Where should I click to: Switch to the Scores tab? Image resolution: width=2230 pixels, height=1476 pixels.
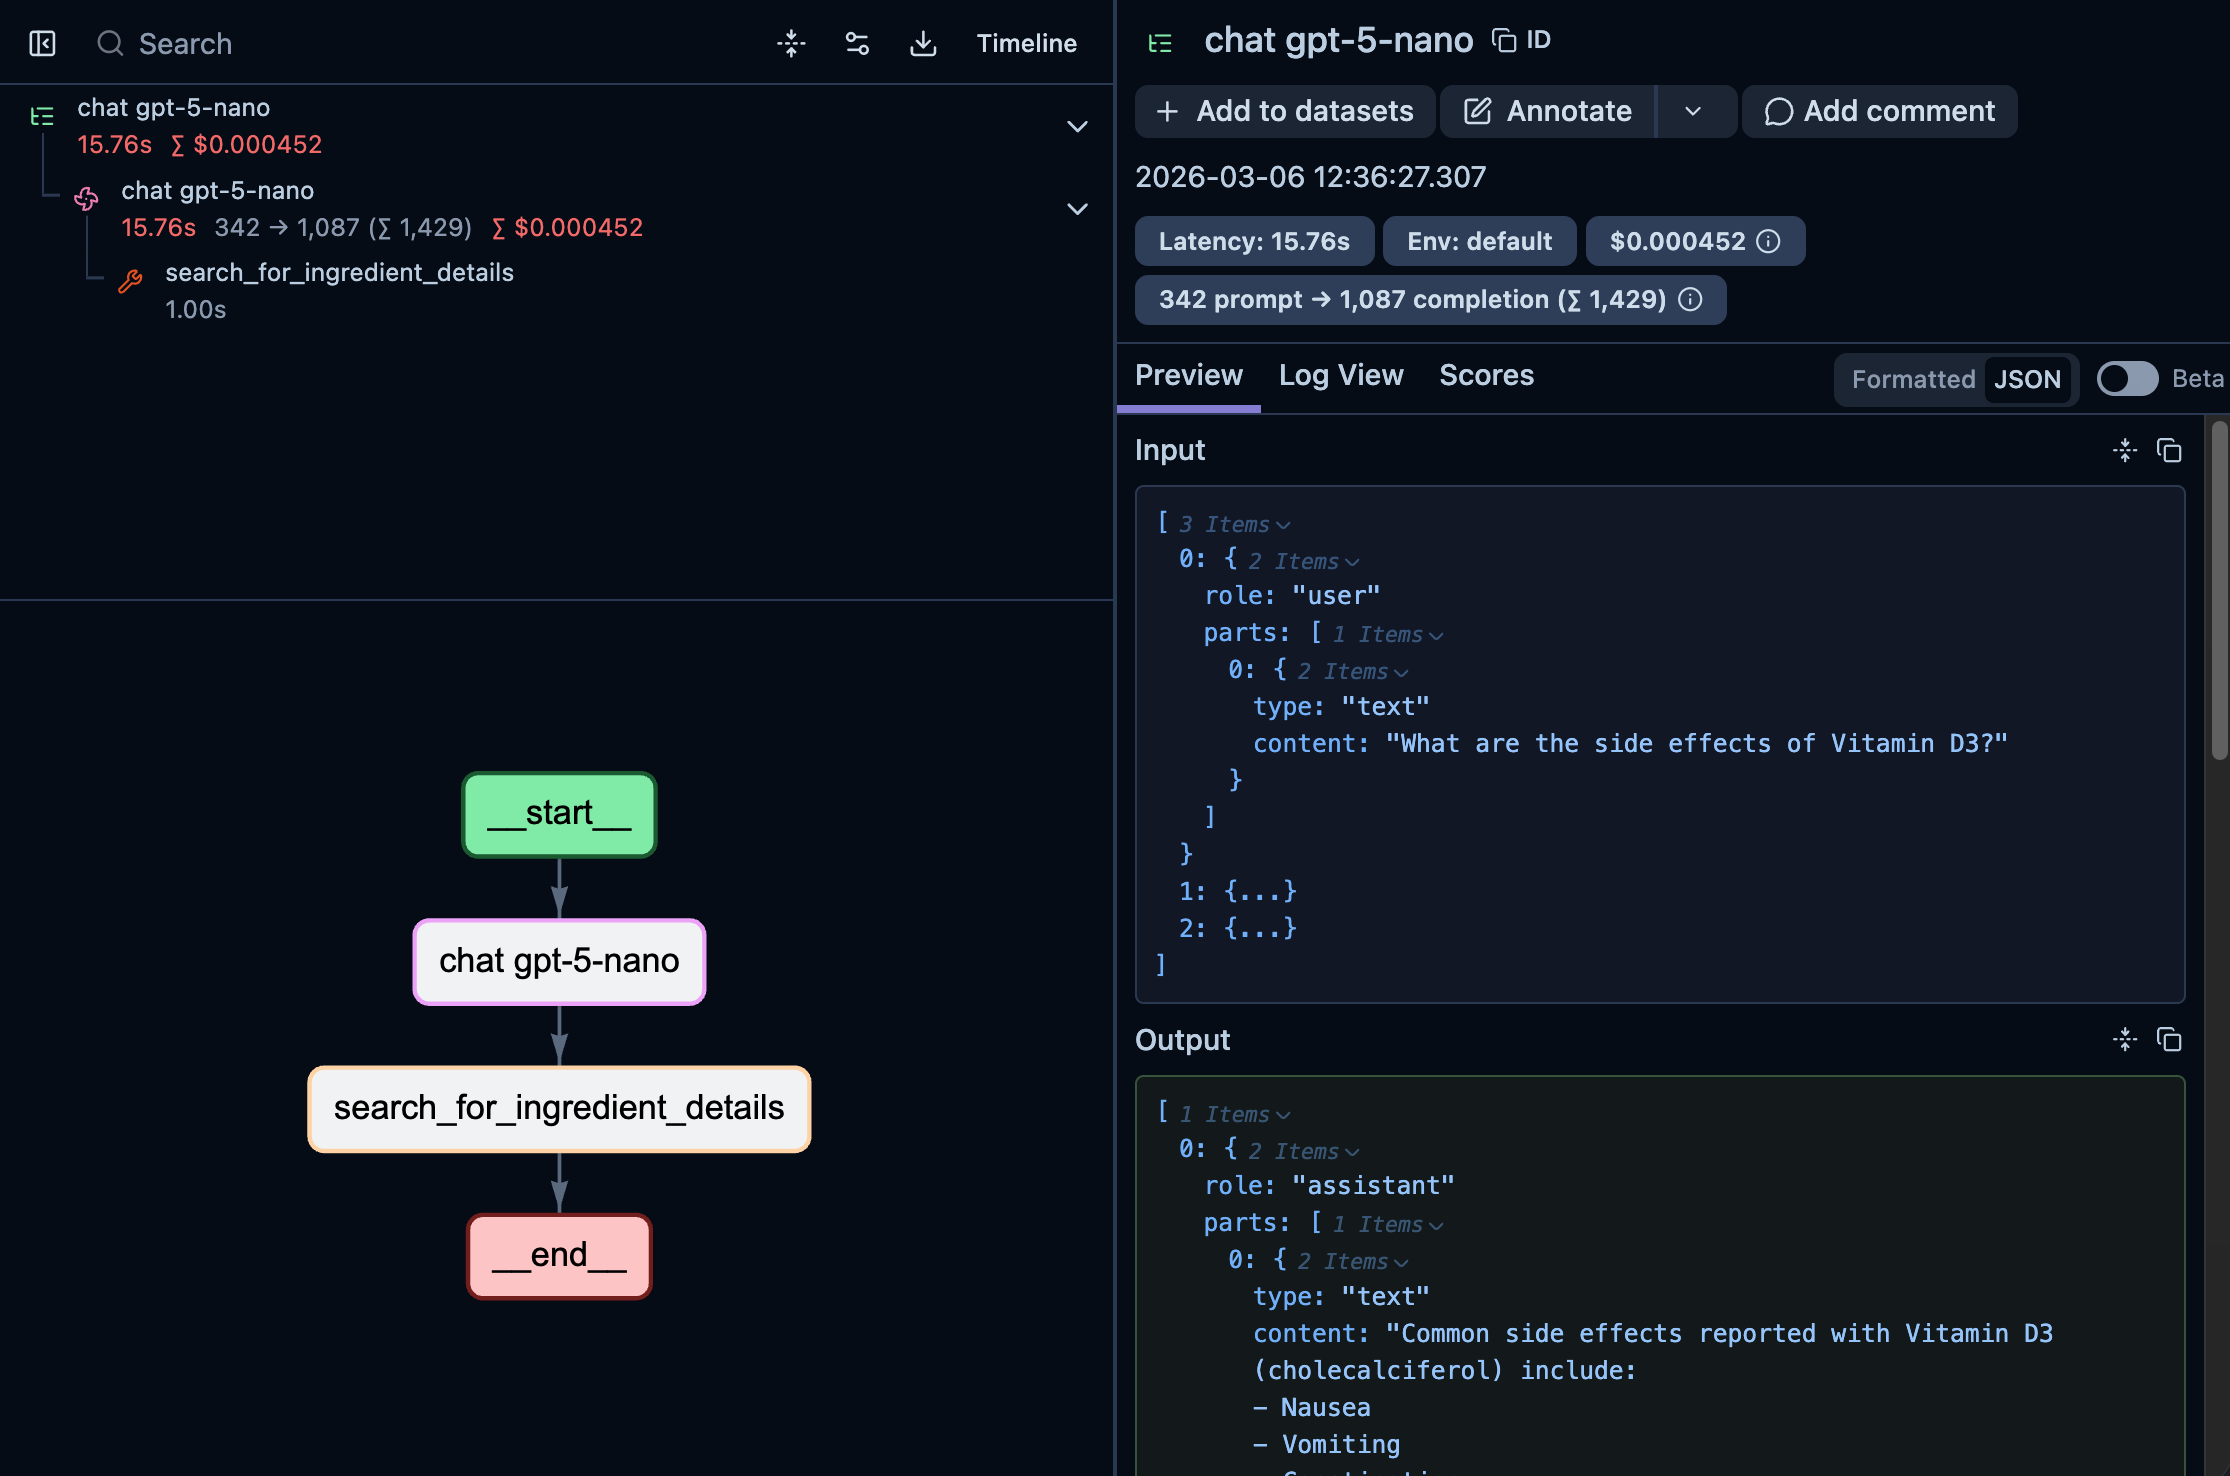pos(1486,375)
